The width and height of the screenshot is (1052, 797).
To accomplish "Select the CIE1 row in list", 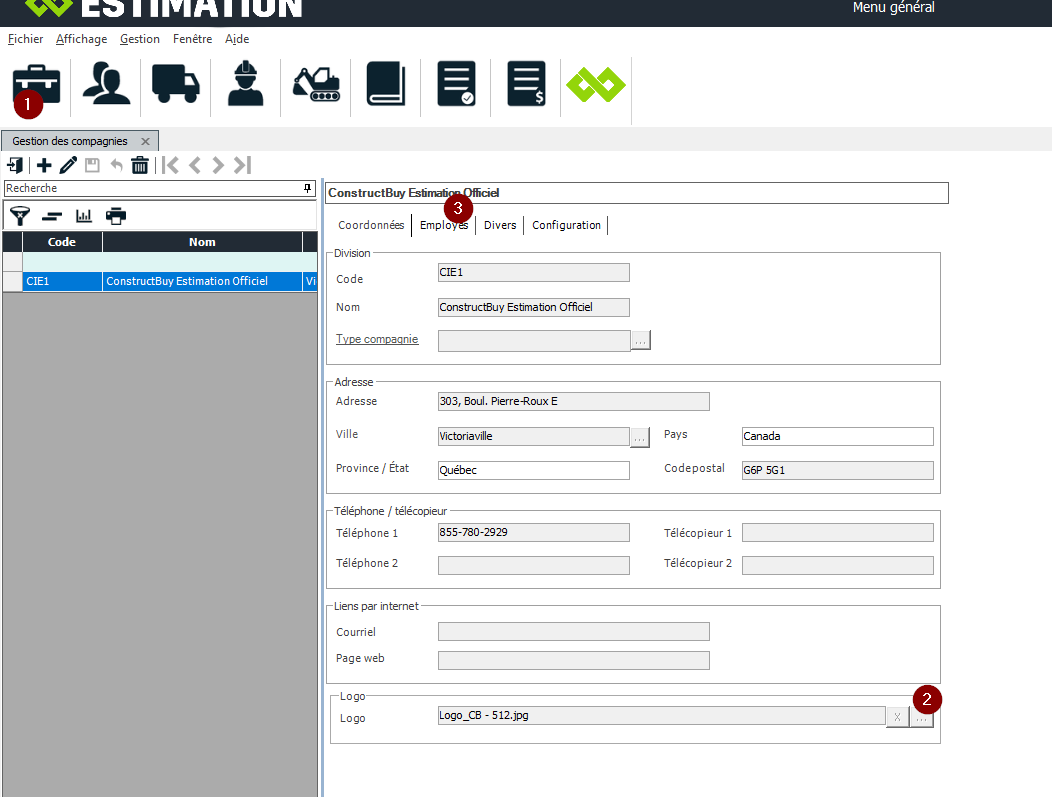I will click(x=160, y=281).
